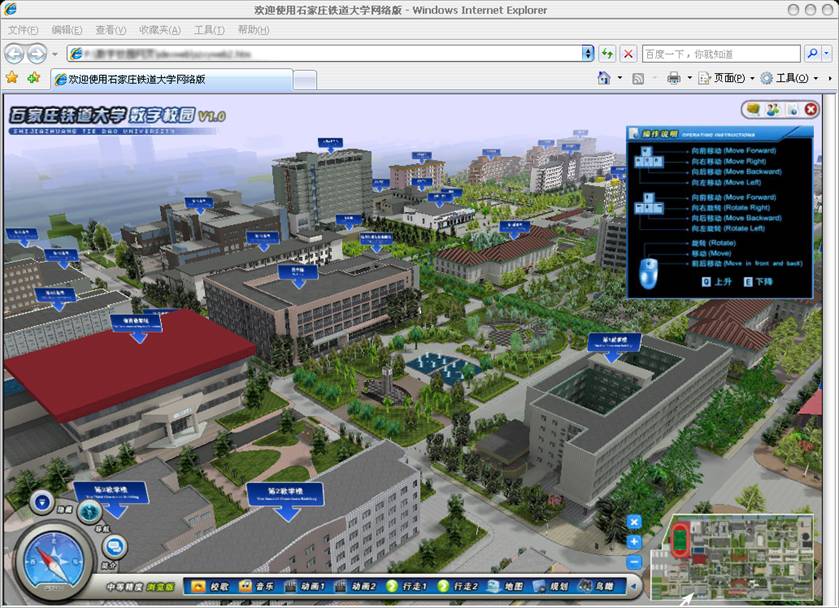
Task: Open the 工具(O) tools dropdown in toolbar
Action: click(790, 78)
